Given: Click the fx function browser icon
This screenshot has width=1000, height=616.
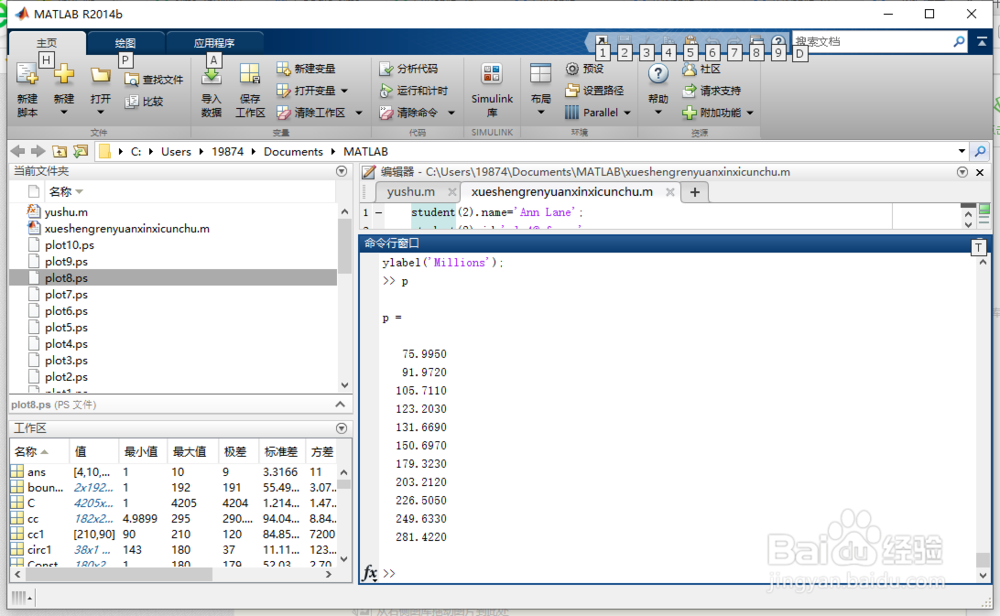Looking at the screenshot, I should point(370,573).
